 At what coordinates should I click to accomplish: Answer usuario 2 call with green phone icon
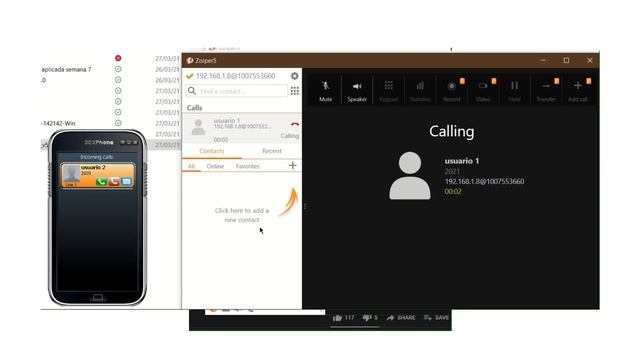pyautogui.click(x=101, y=181)
